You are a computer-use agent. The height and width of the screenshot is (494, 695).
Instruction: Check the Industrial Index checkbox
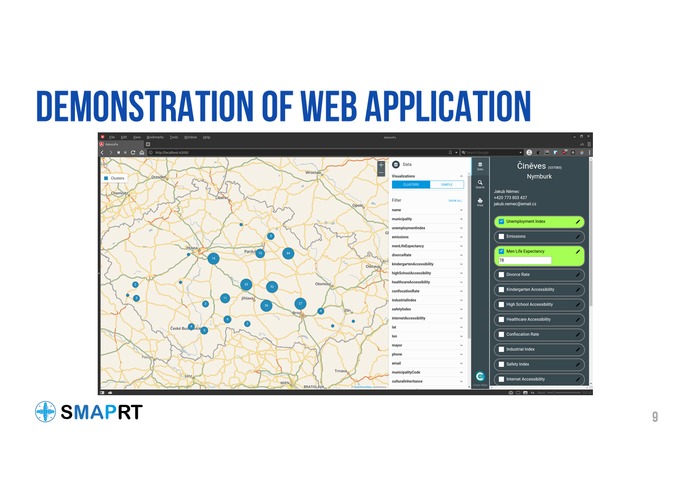pos(501,350)
